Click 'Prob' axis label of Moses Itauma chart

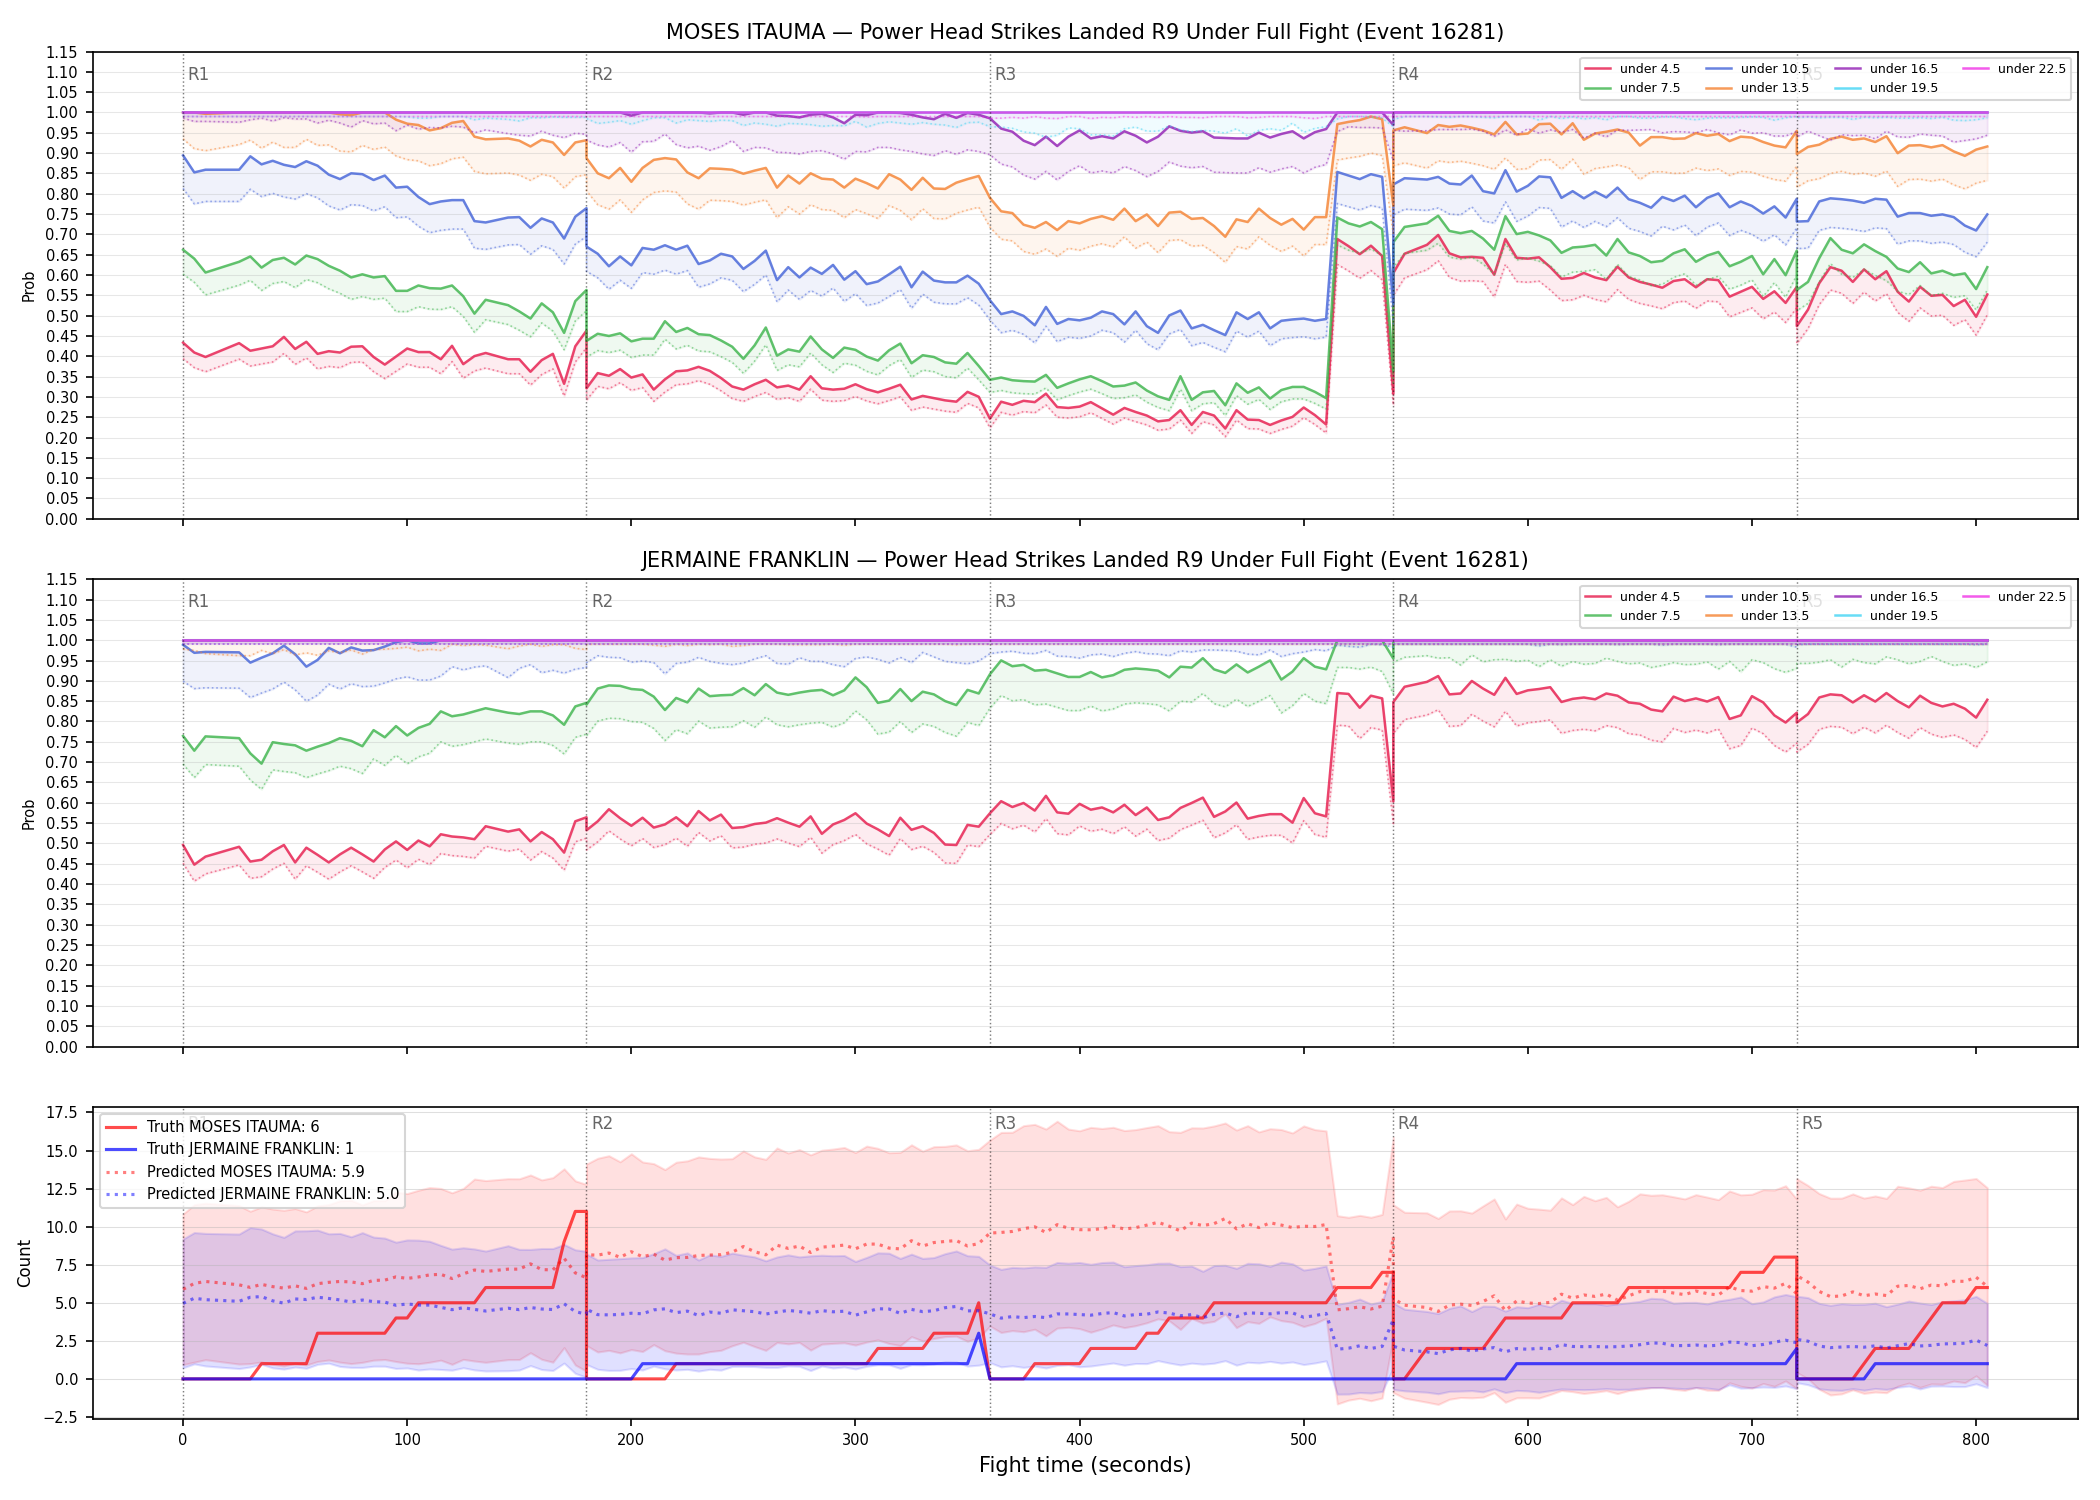[28, 286]
